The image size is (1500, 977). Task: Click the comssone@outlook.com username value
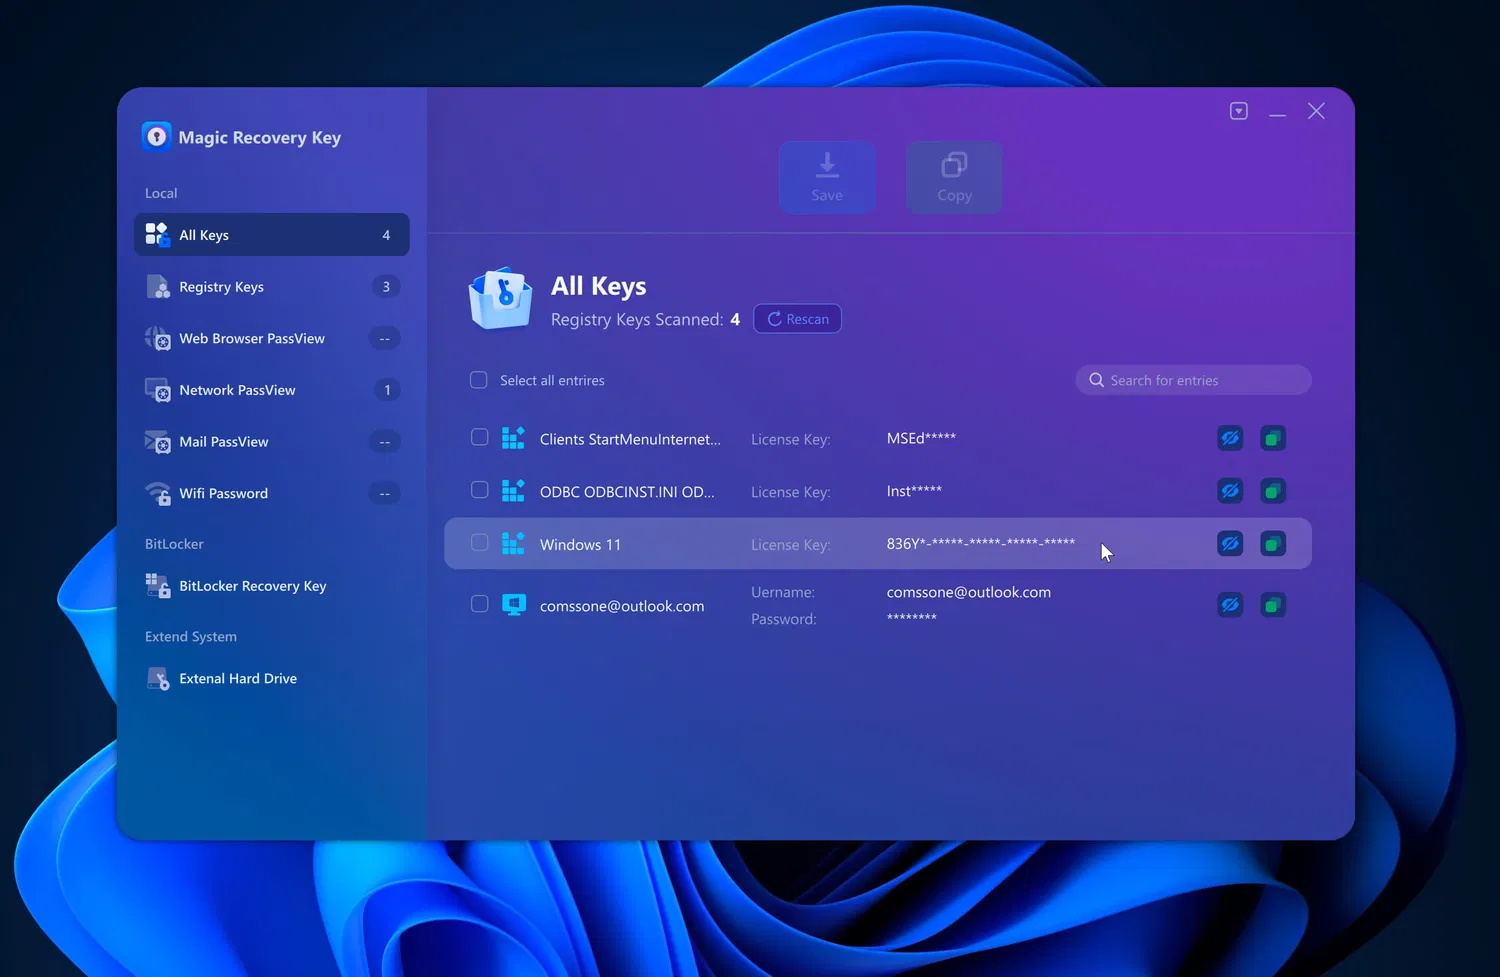pos(969,592)
